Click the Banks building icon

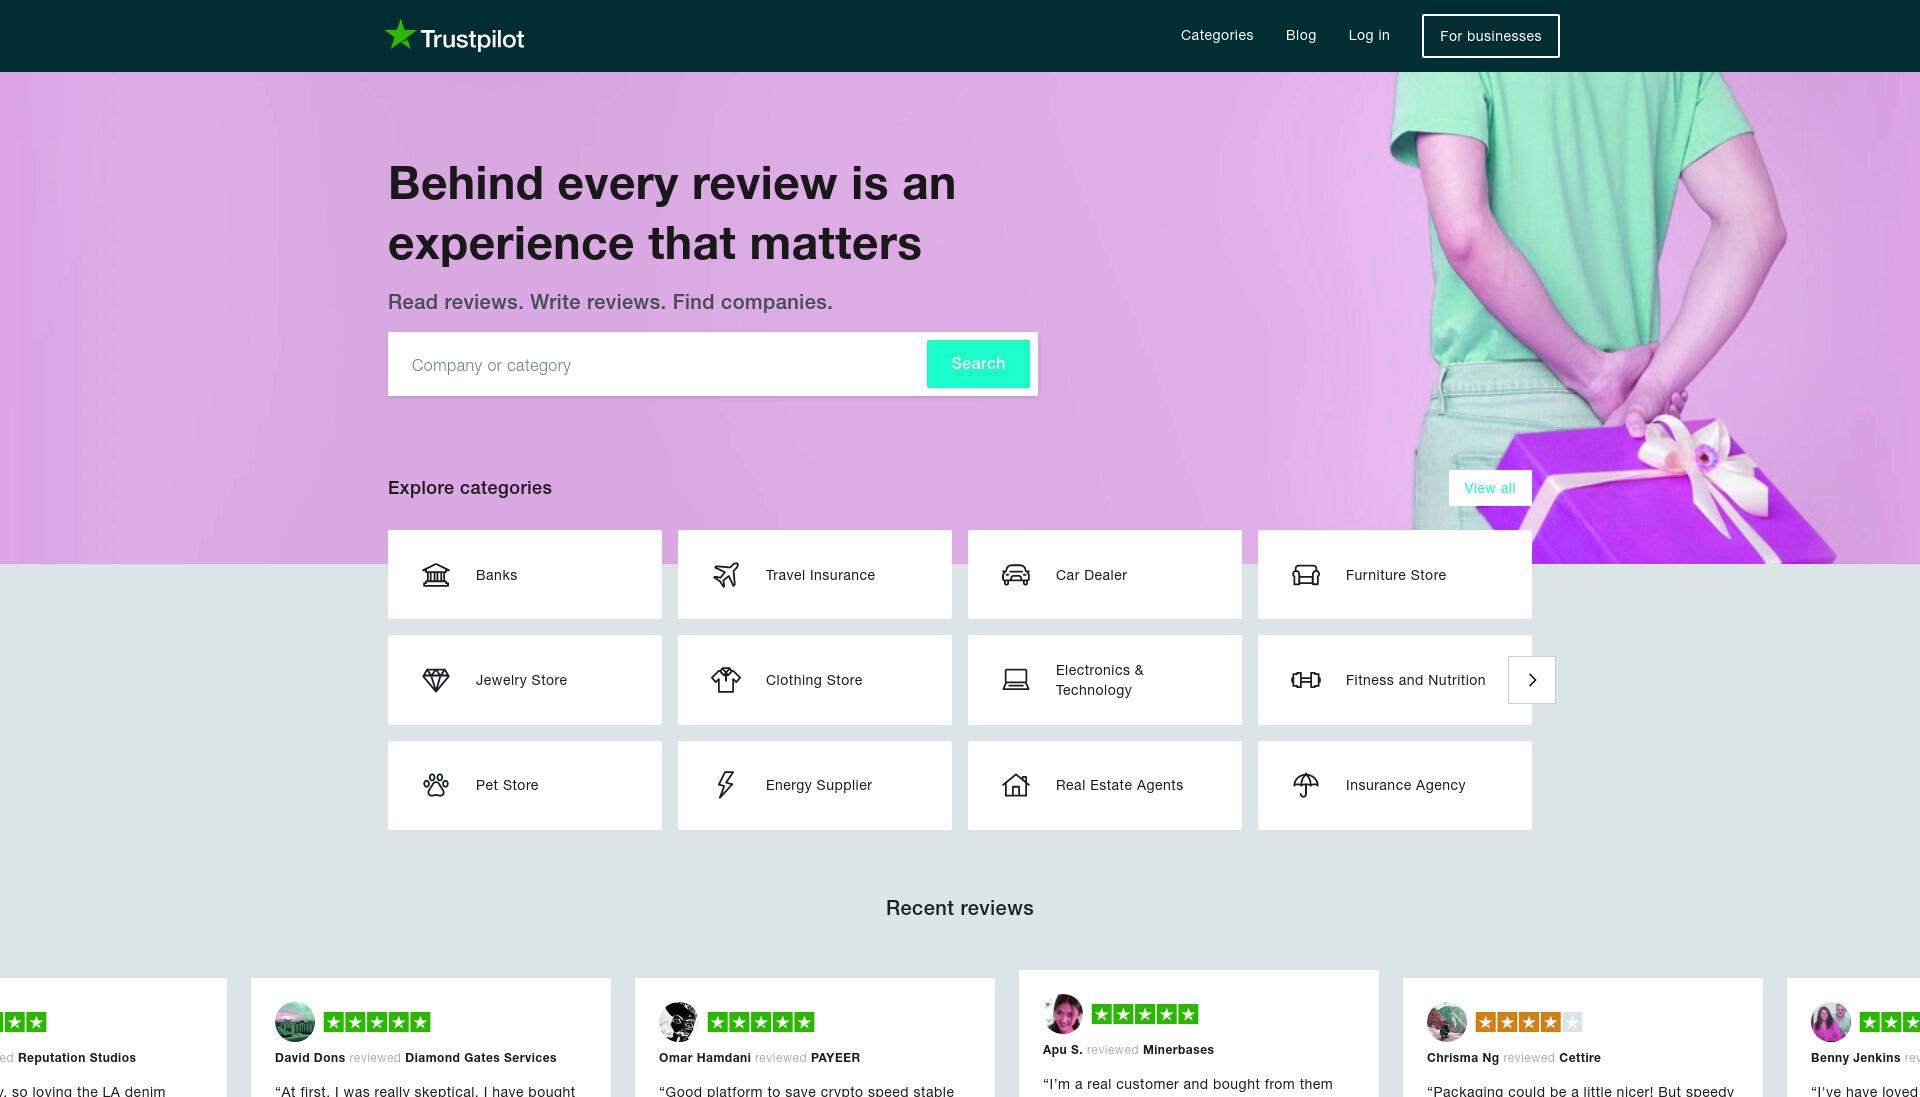click(436, 575)
